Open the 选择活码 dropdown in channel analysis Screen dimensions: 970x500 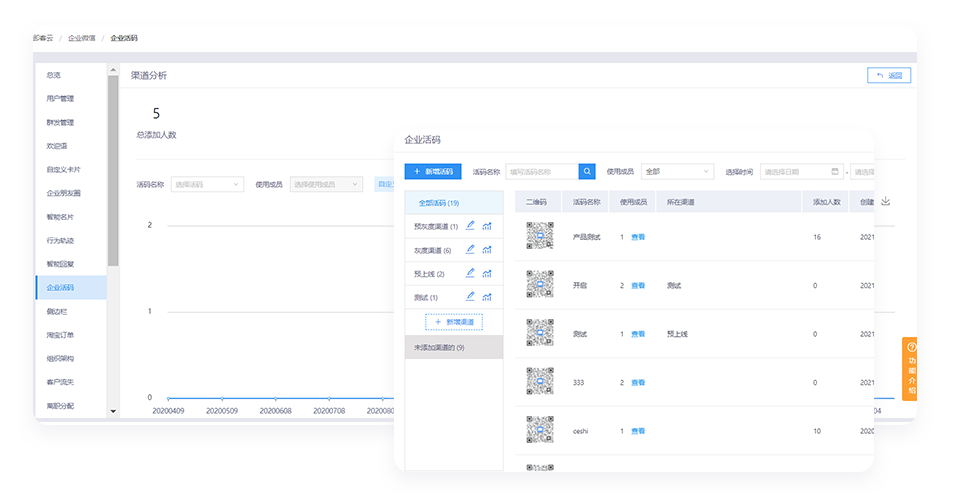207,184
